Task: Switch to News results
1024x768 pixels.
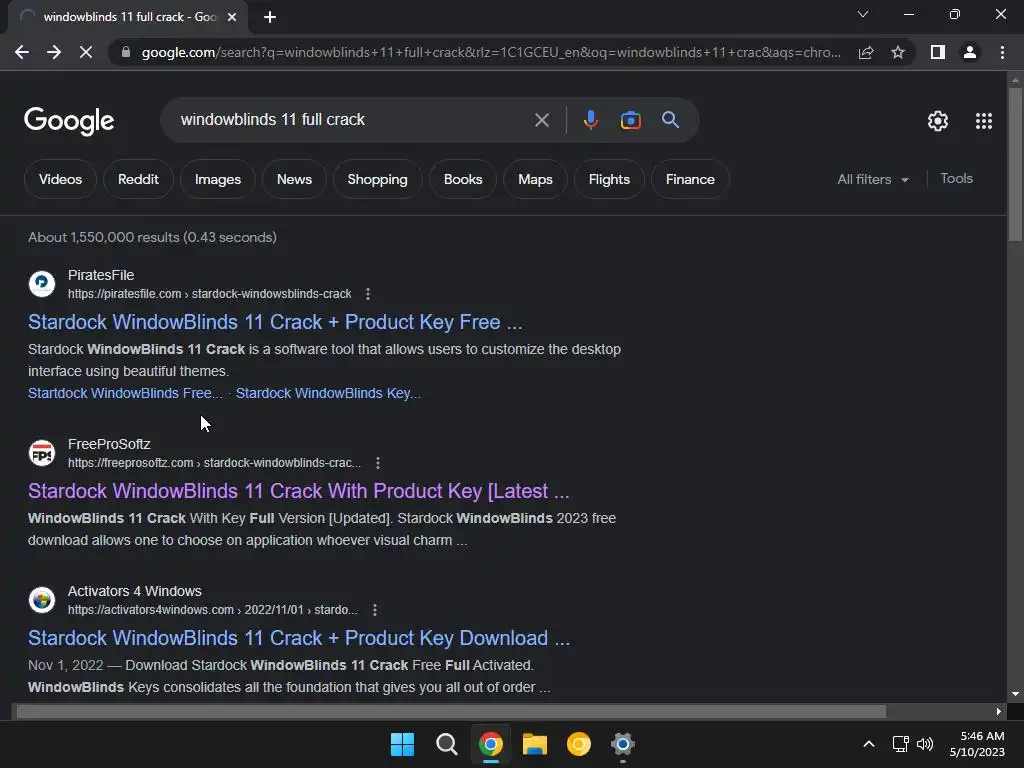Action: tap(295, 179)
